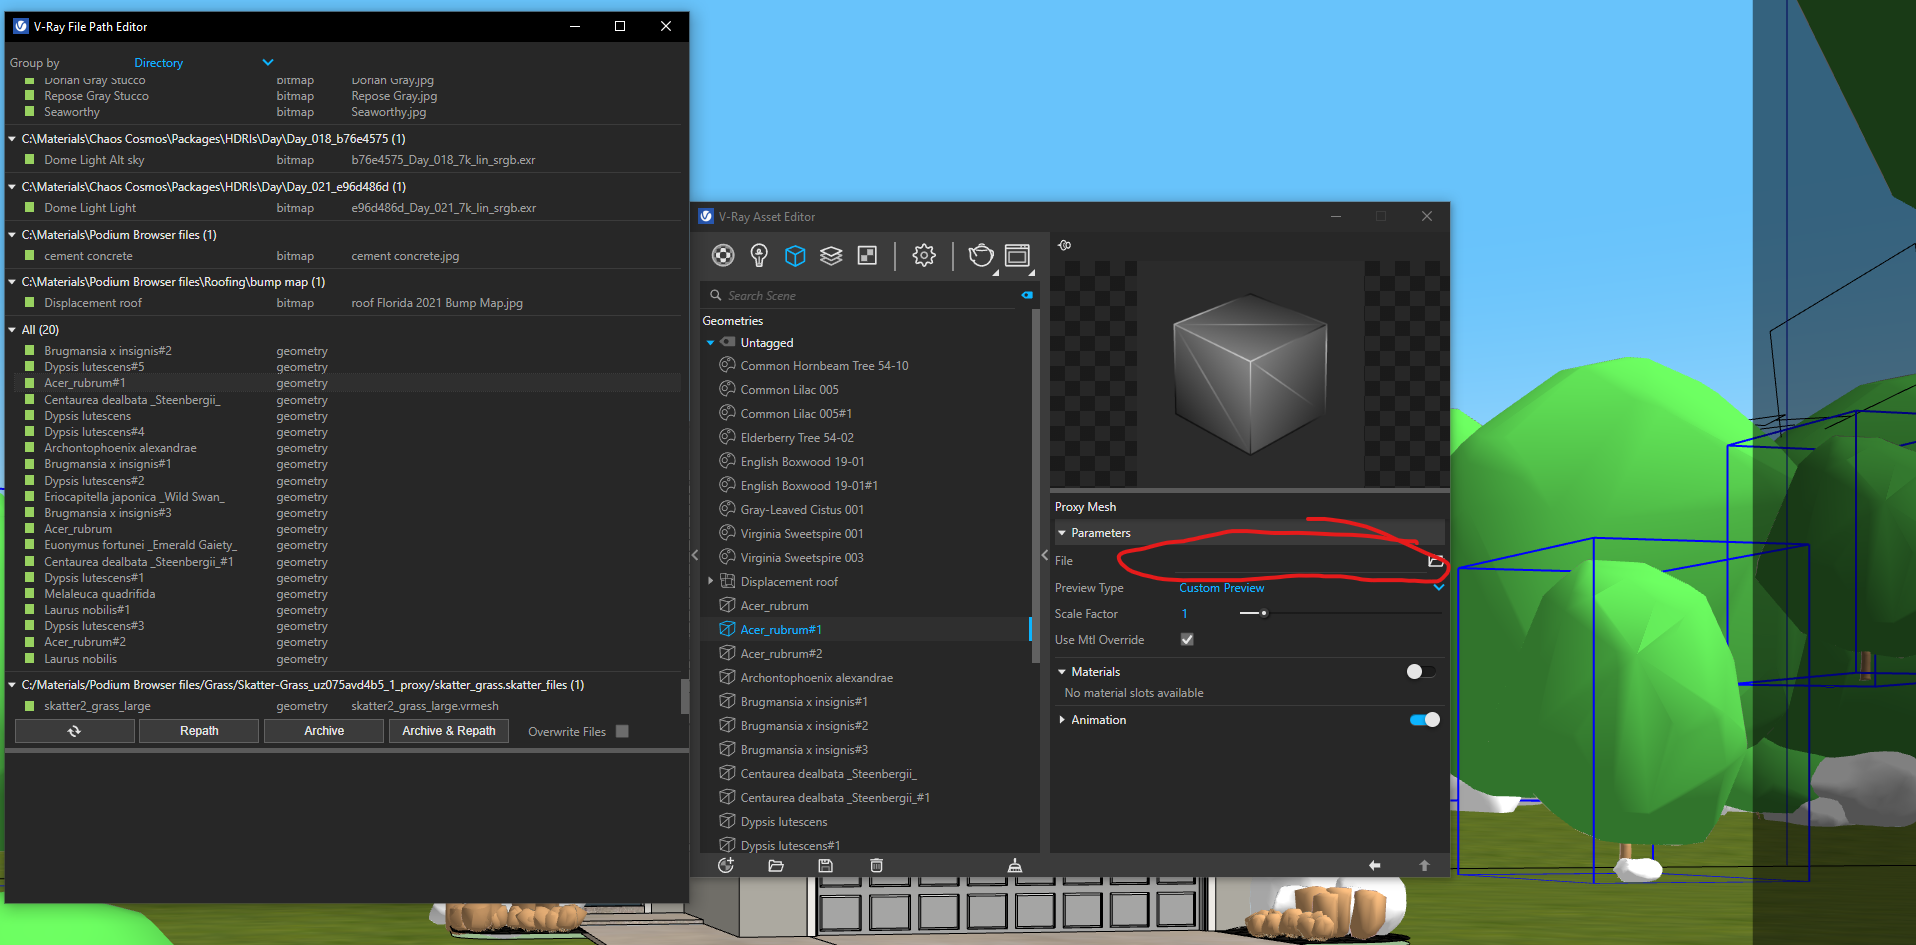Toggle the green checkbox for cement concrete
This screenshot has height=945, width=1916.
[30, 256]
